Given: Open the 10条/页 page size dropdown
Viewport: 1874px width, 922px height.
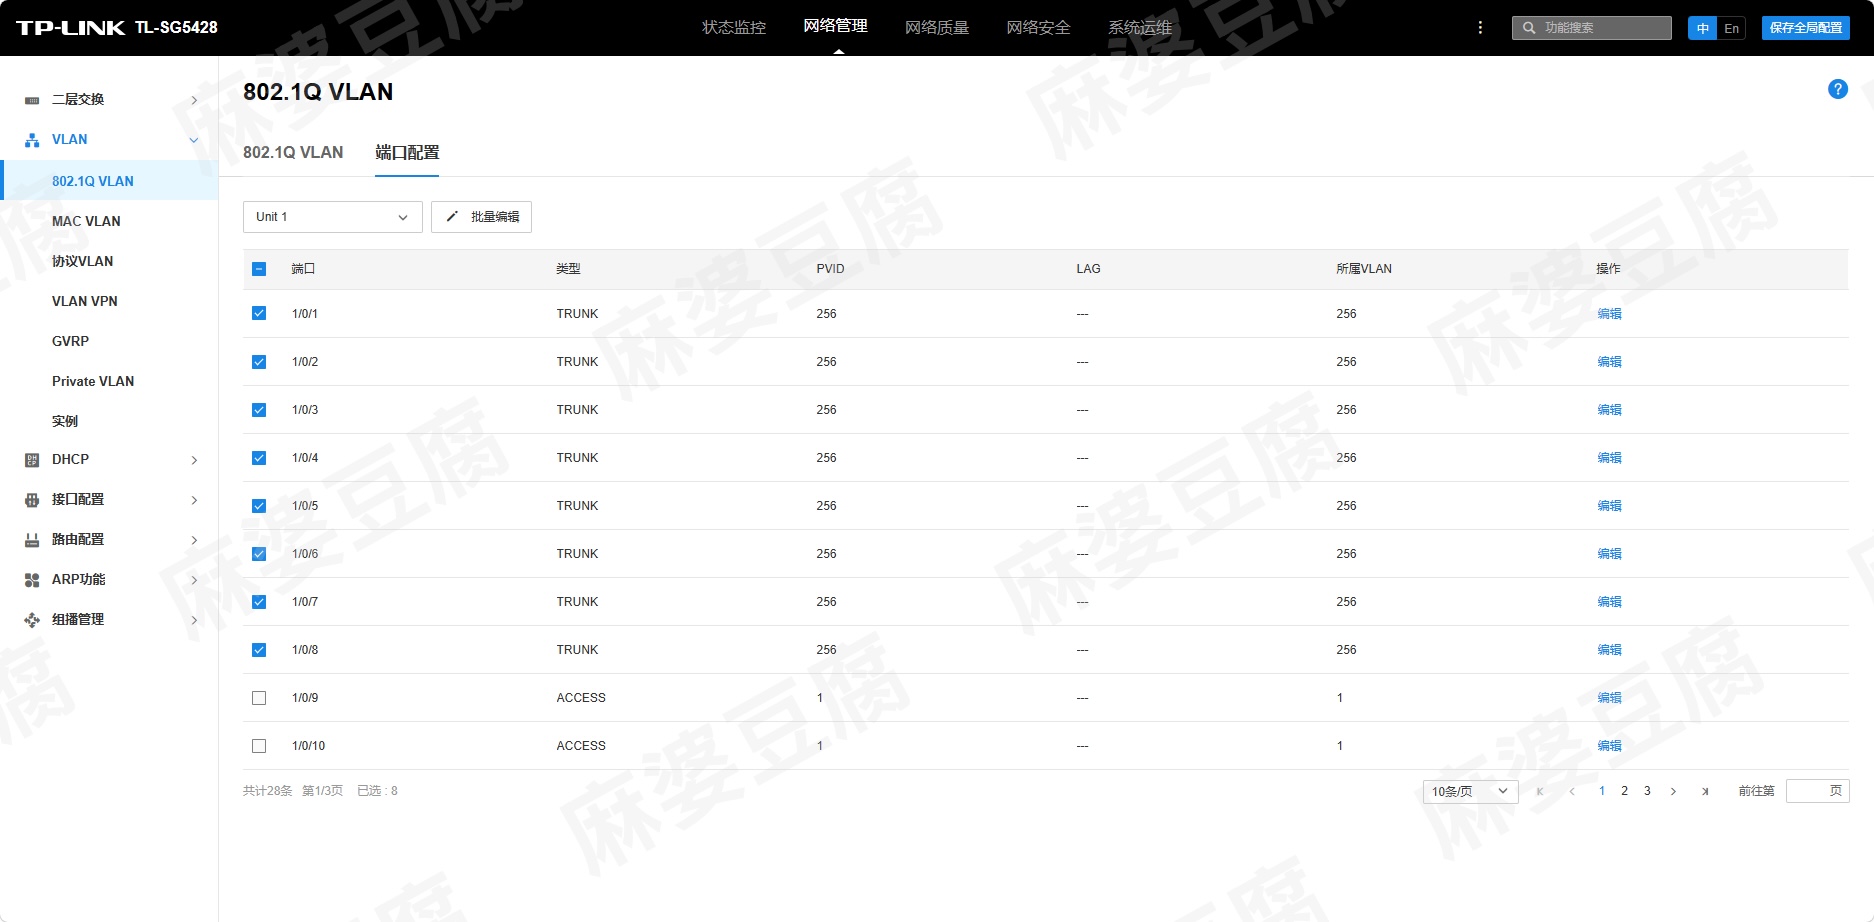Looking at the screenshot, I should [x=1470, y=792].
